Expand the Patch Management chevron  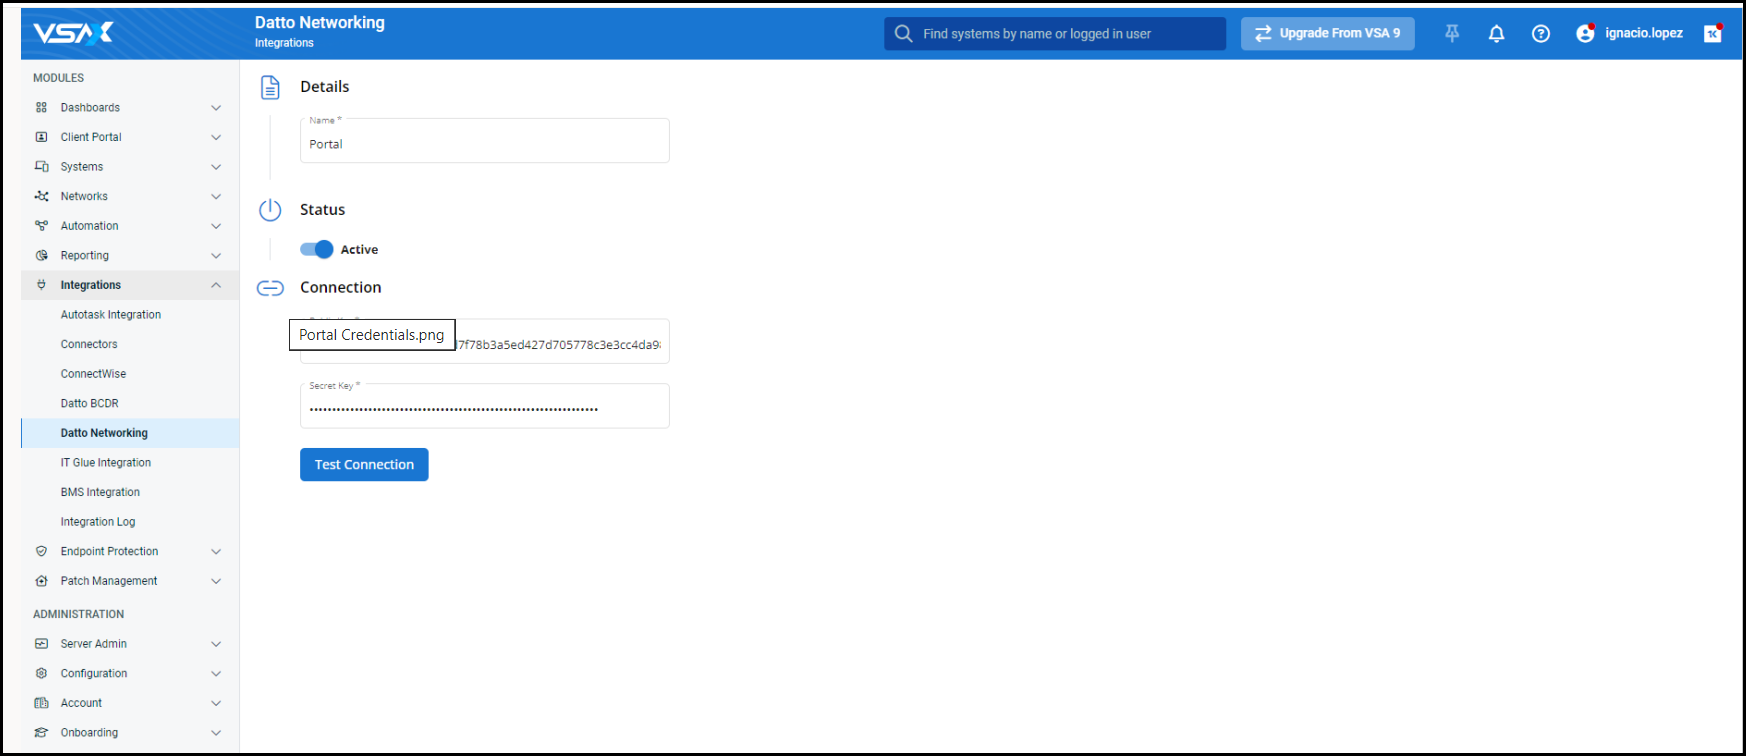[216, 581]
